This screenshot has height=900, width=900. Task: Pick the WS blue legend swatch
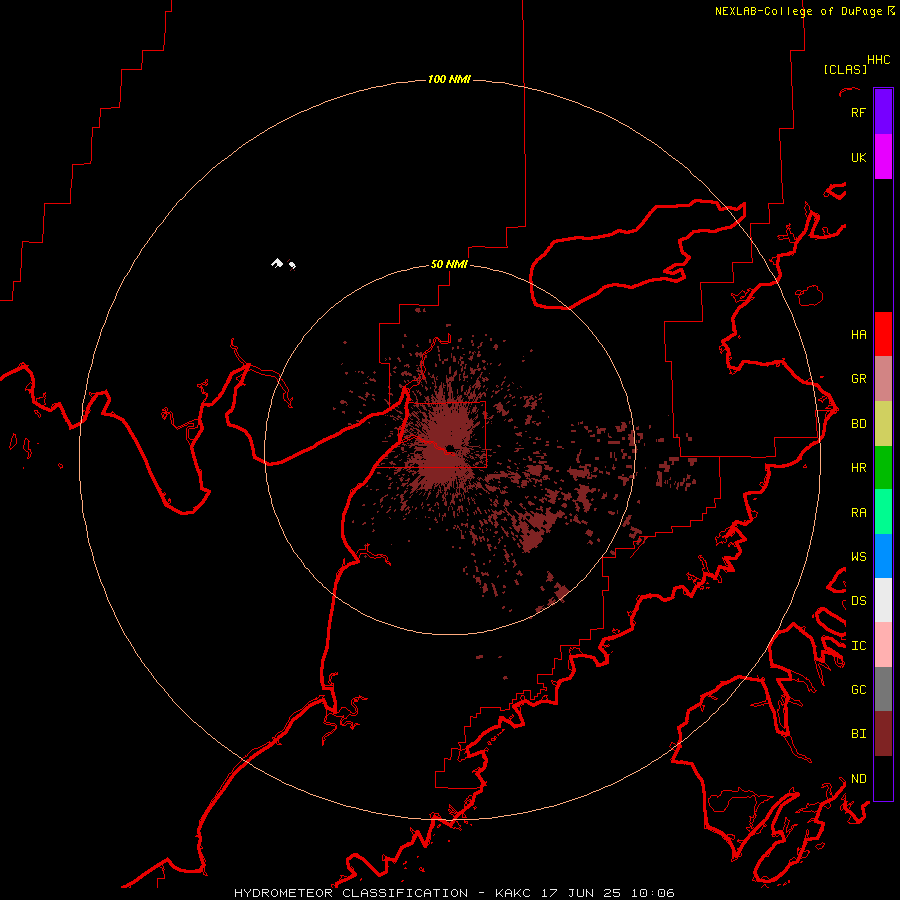[x=883, y=556]
